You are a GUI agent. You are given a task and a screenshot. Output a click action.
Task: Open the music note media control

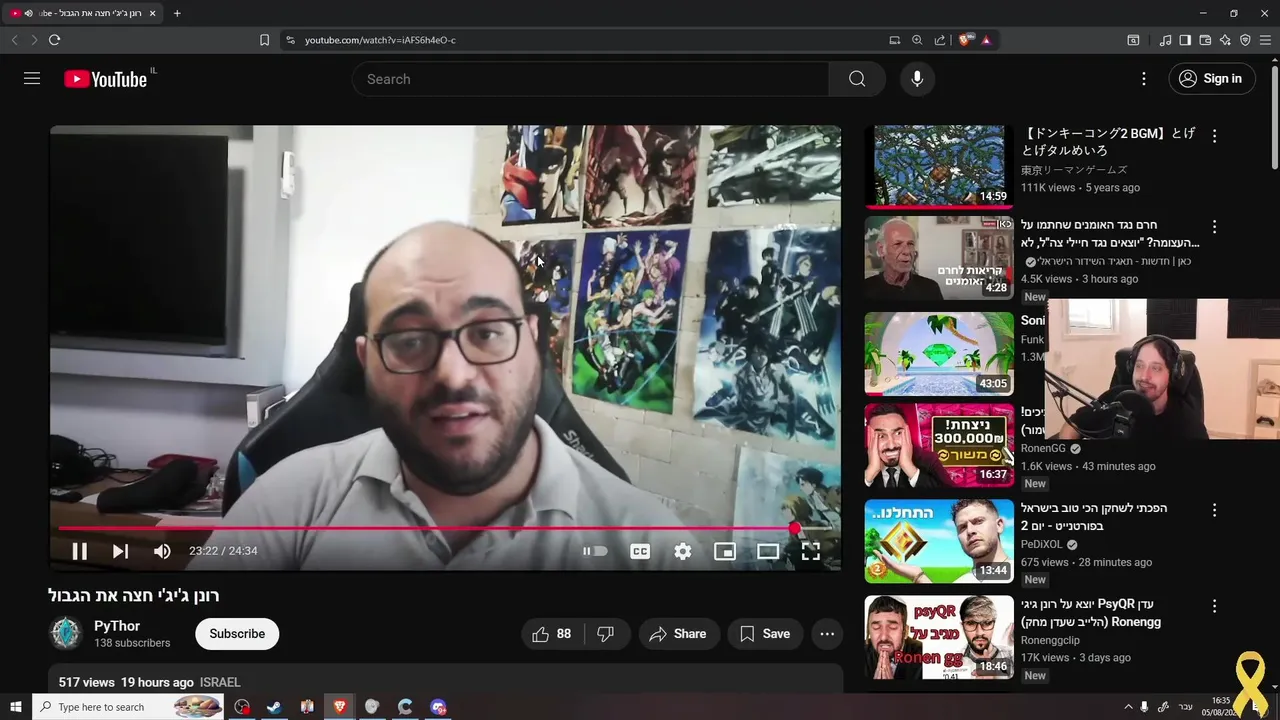point(1165,40)
